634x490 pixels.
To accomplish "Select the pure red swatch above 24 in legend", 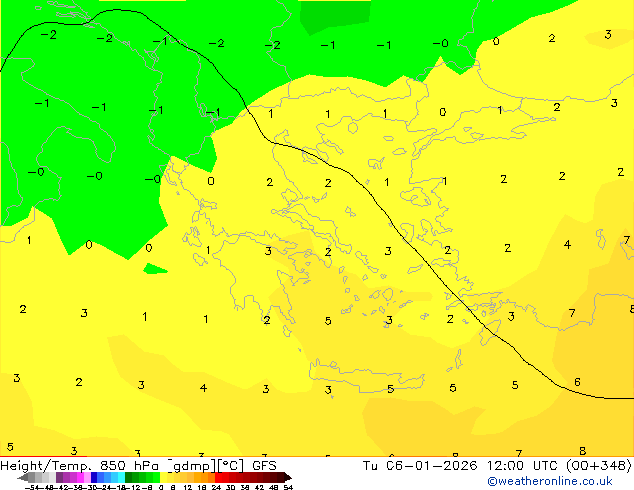I will click(218, 477).
